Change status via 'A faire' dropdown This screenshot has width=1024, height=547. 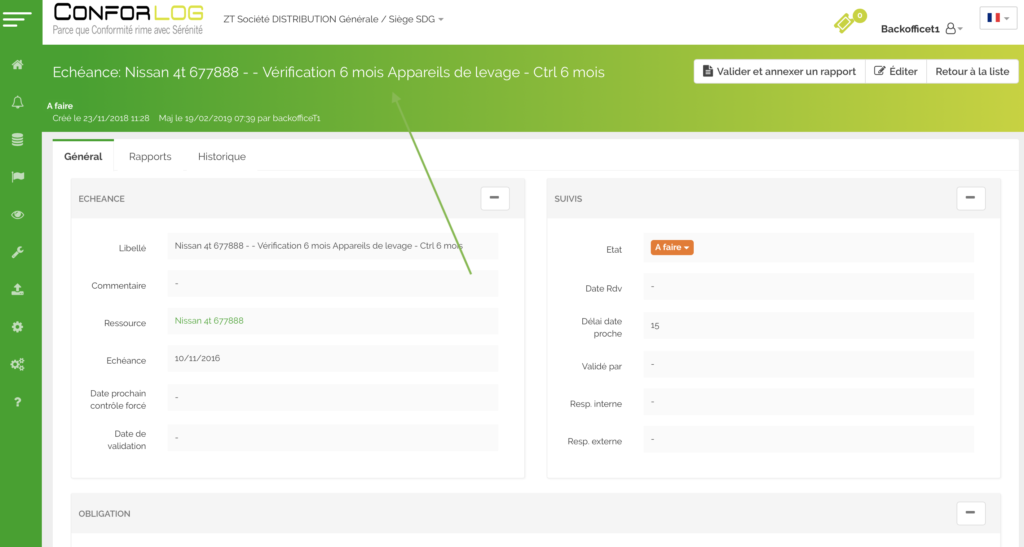(x=671, y=247)
